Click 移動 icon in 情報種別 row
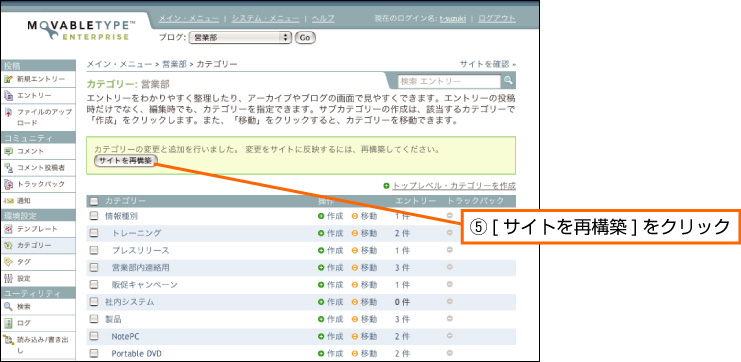This screenshot has width=741, height=362. tap(355, 216)
